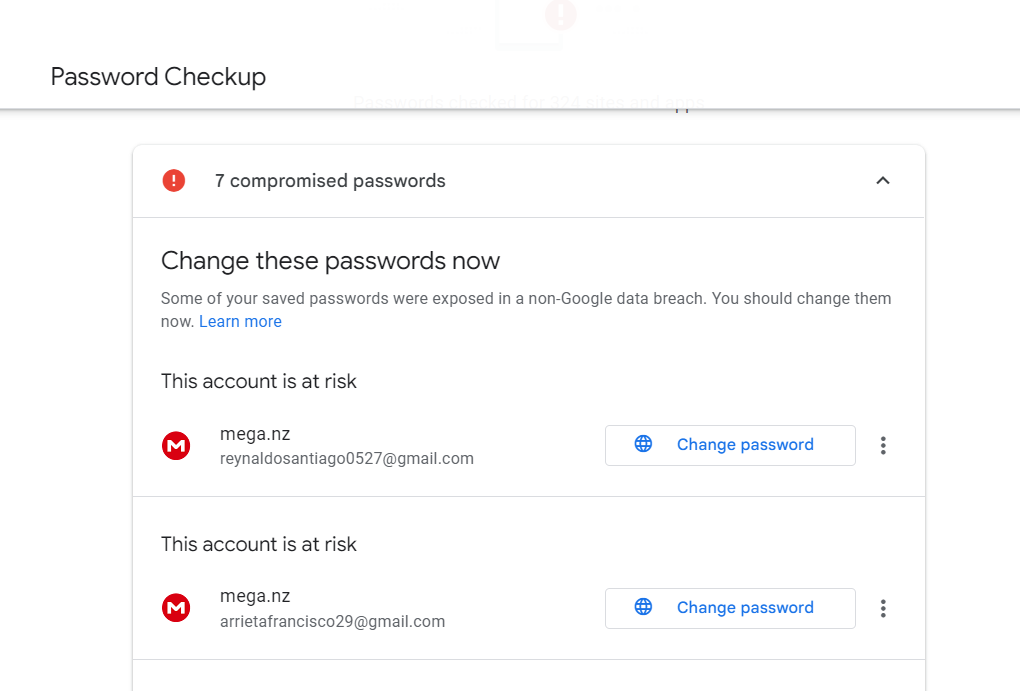Select the mega.nz site name above reynaldosantiago0527
Image resolution: width=1020 pixels, height=691 pixels.
(255, 434)
